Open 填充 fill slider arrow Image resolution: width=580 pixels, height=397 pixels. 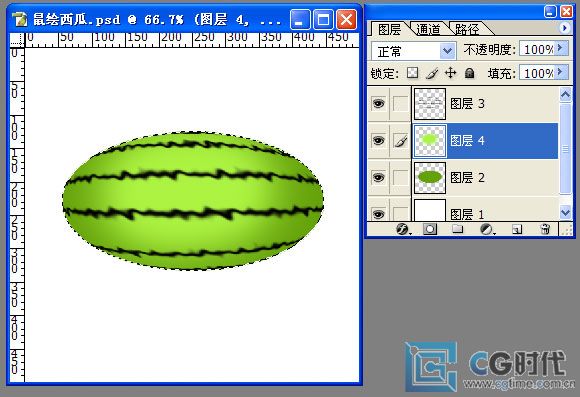pos(561,72)
